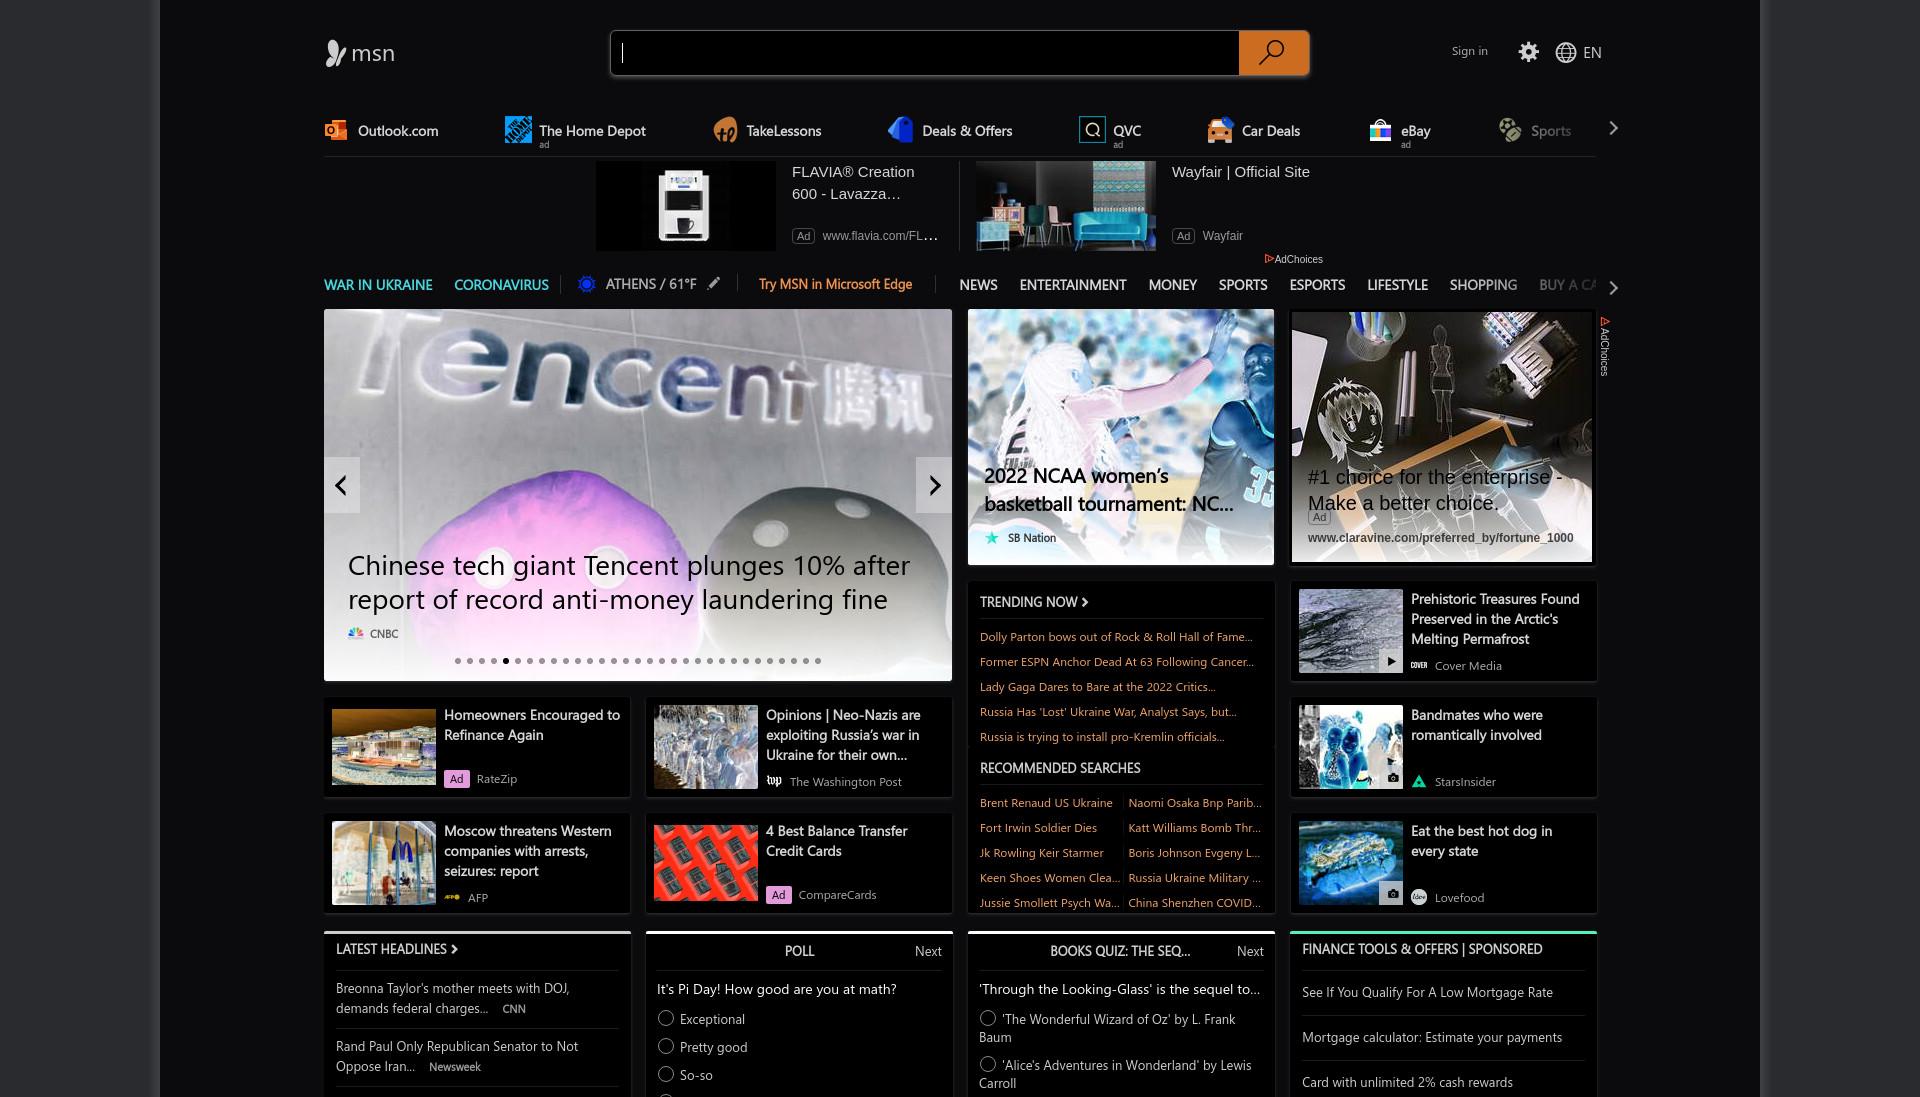1920x1097 pixels.
Task: Open the NCAA women's basketball tournament card
Action: click(1120, 437)
